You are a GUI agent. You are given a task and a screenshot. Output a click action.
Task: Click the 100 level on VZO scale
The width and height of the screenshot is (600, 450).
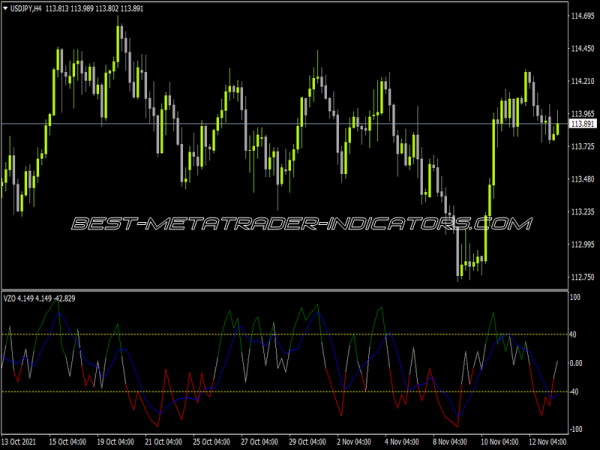tap(575, 298)
